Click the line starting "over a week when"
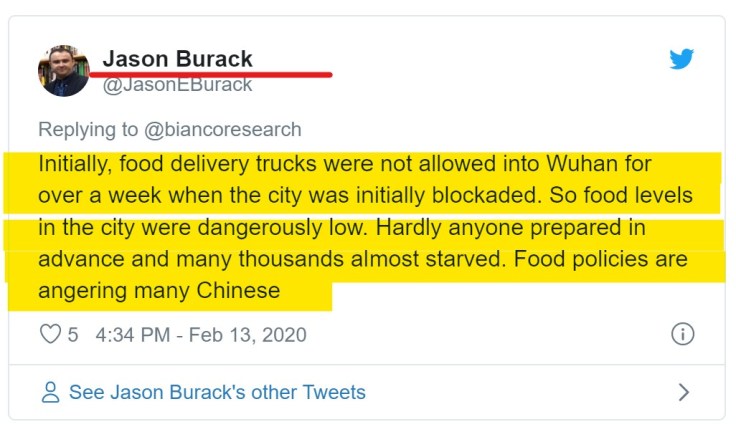This screenshot has width=736, height=437. [x=365, y=194]
